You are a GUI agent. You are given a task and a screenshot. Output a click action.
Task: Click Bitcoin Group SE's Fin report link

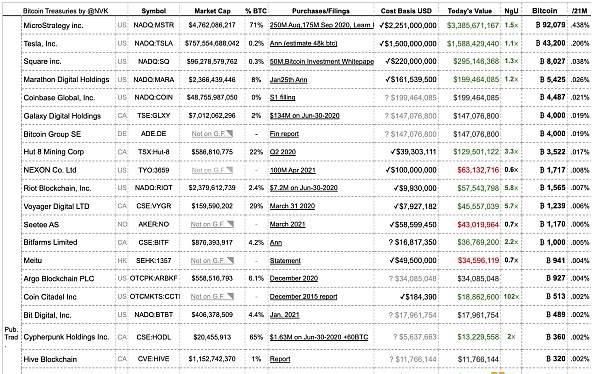point(284,134)
